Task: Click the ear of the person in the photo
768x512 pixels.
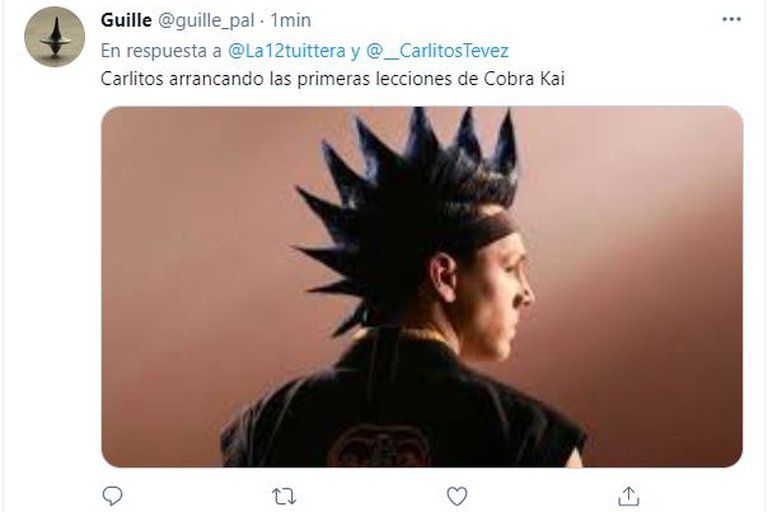Action: point(443,277)
